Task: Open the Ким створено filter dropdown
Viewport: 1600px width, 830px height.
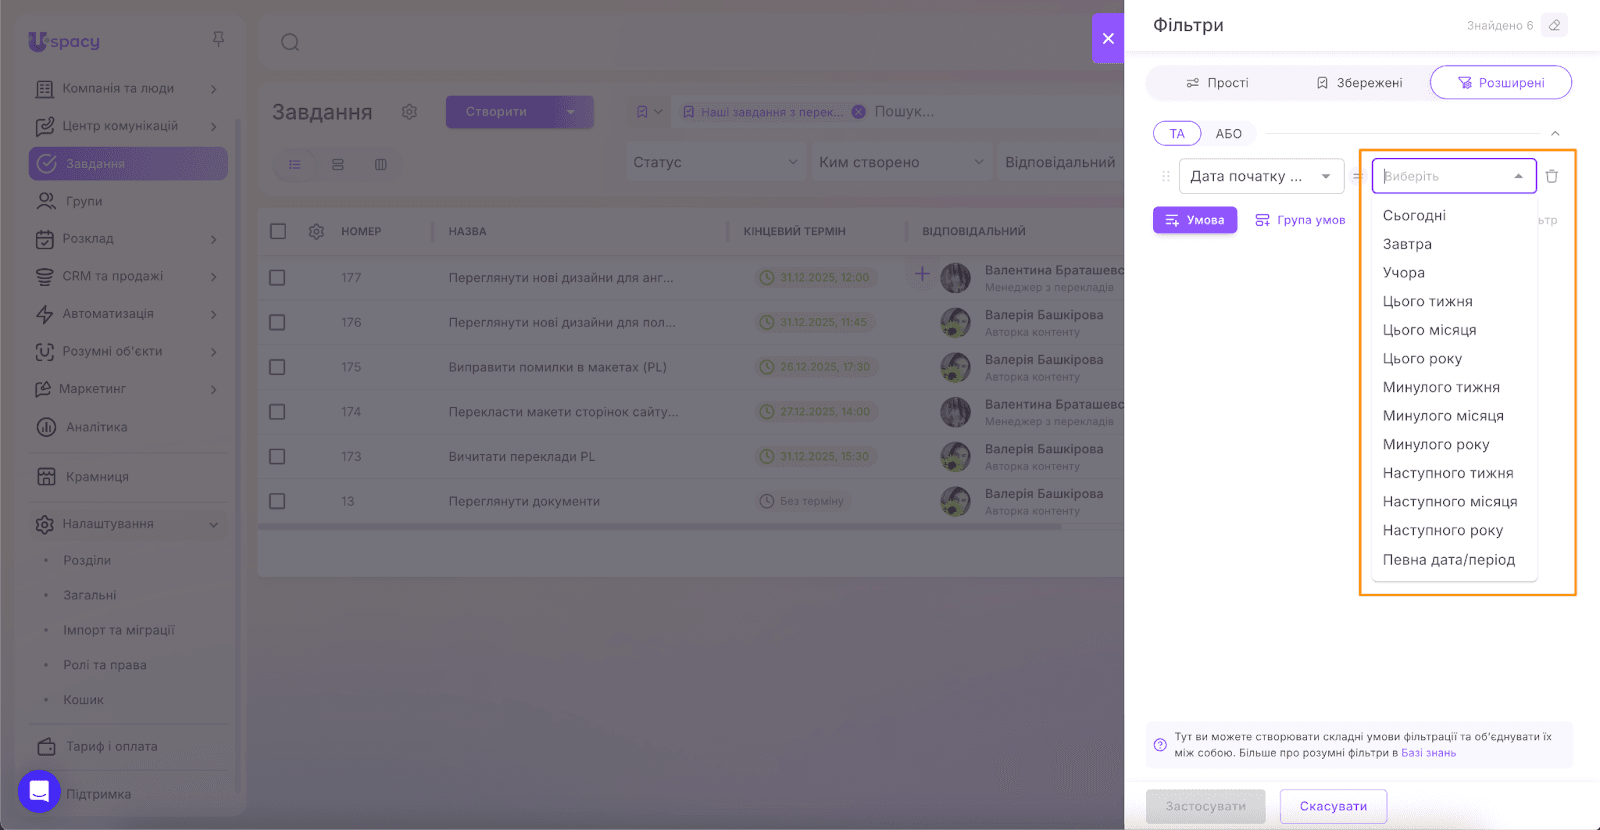Action: coord(901,162)
